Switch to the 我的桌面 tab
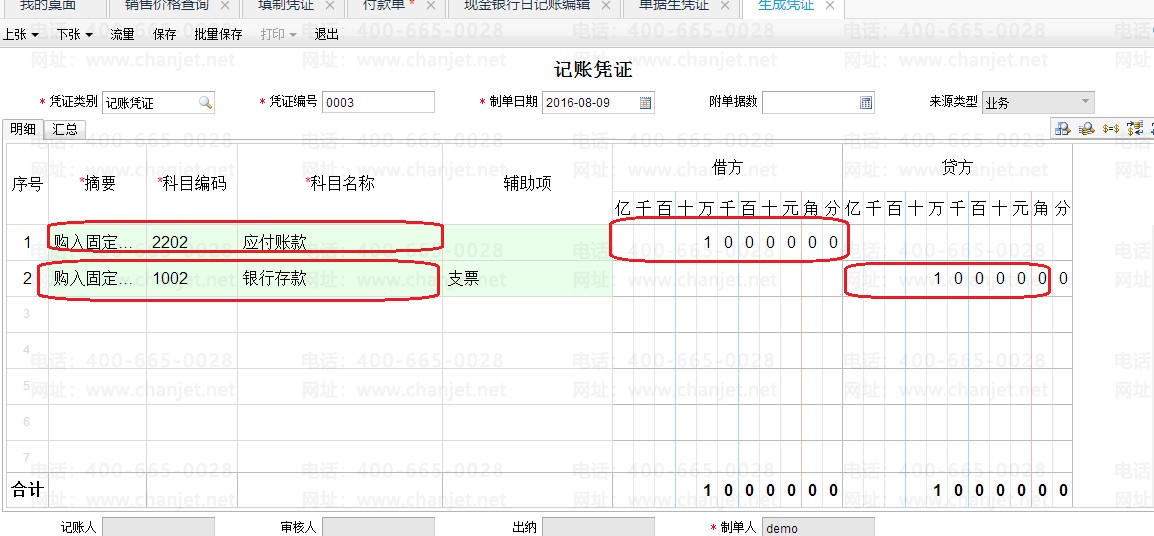 coord(47,6)
